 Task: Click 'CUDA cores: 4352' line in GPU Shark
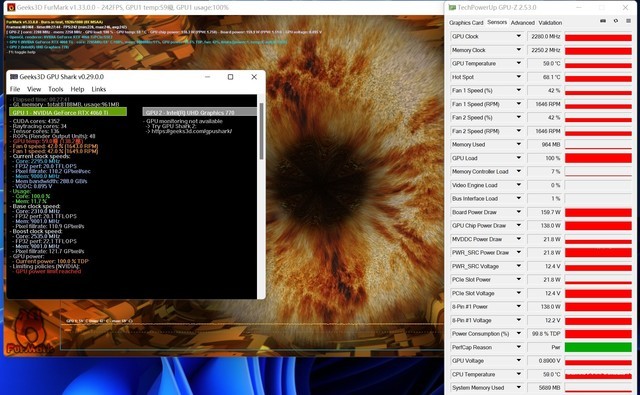[x=36, y=121]
